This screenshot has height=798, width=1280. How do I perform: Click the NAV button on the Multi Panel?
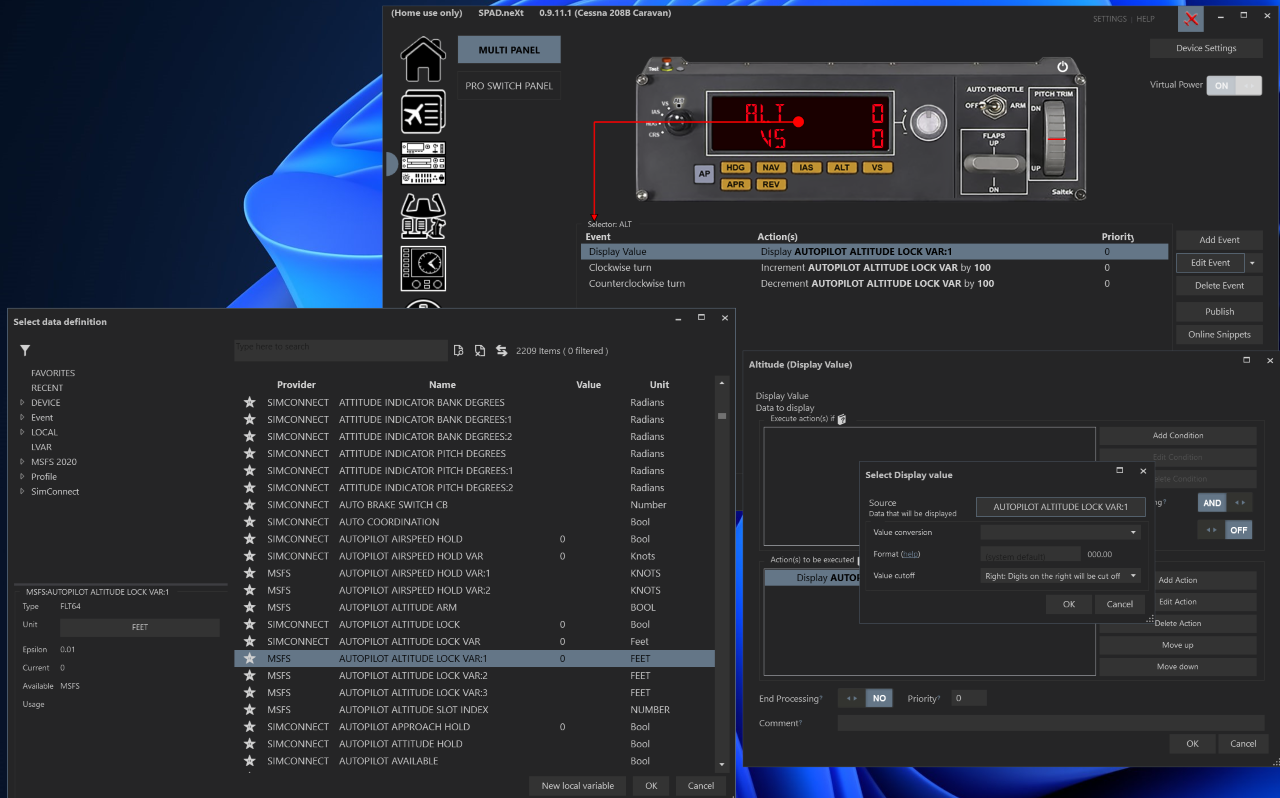(770, 168)
